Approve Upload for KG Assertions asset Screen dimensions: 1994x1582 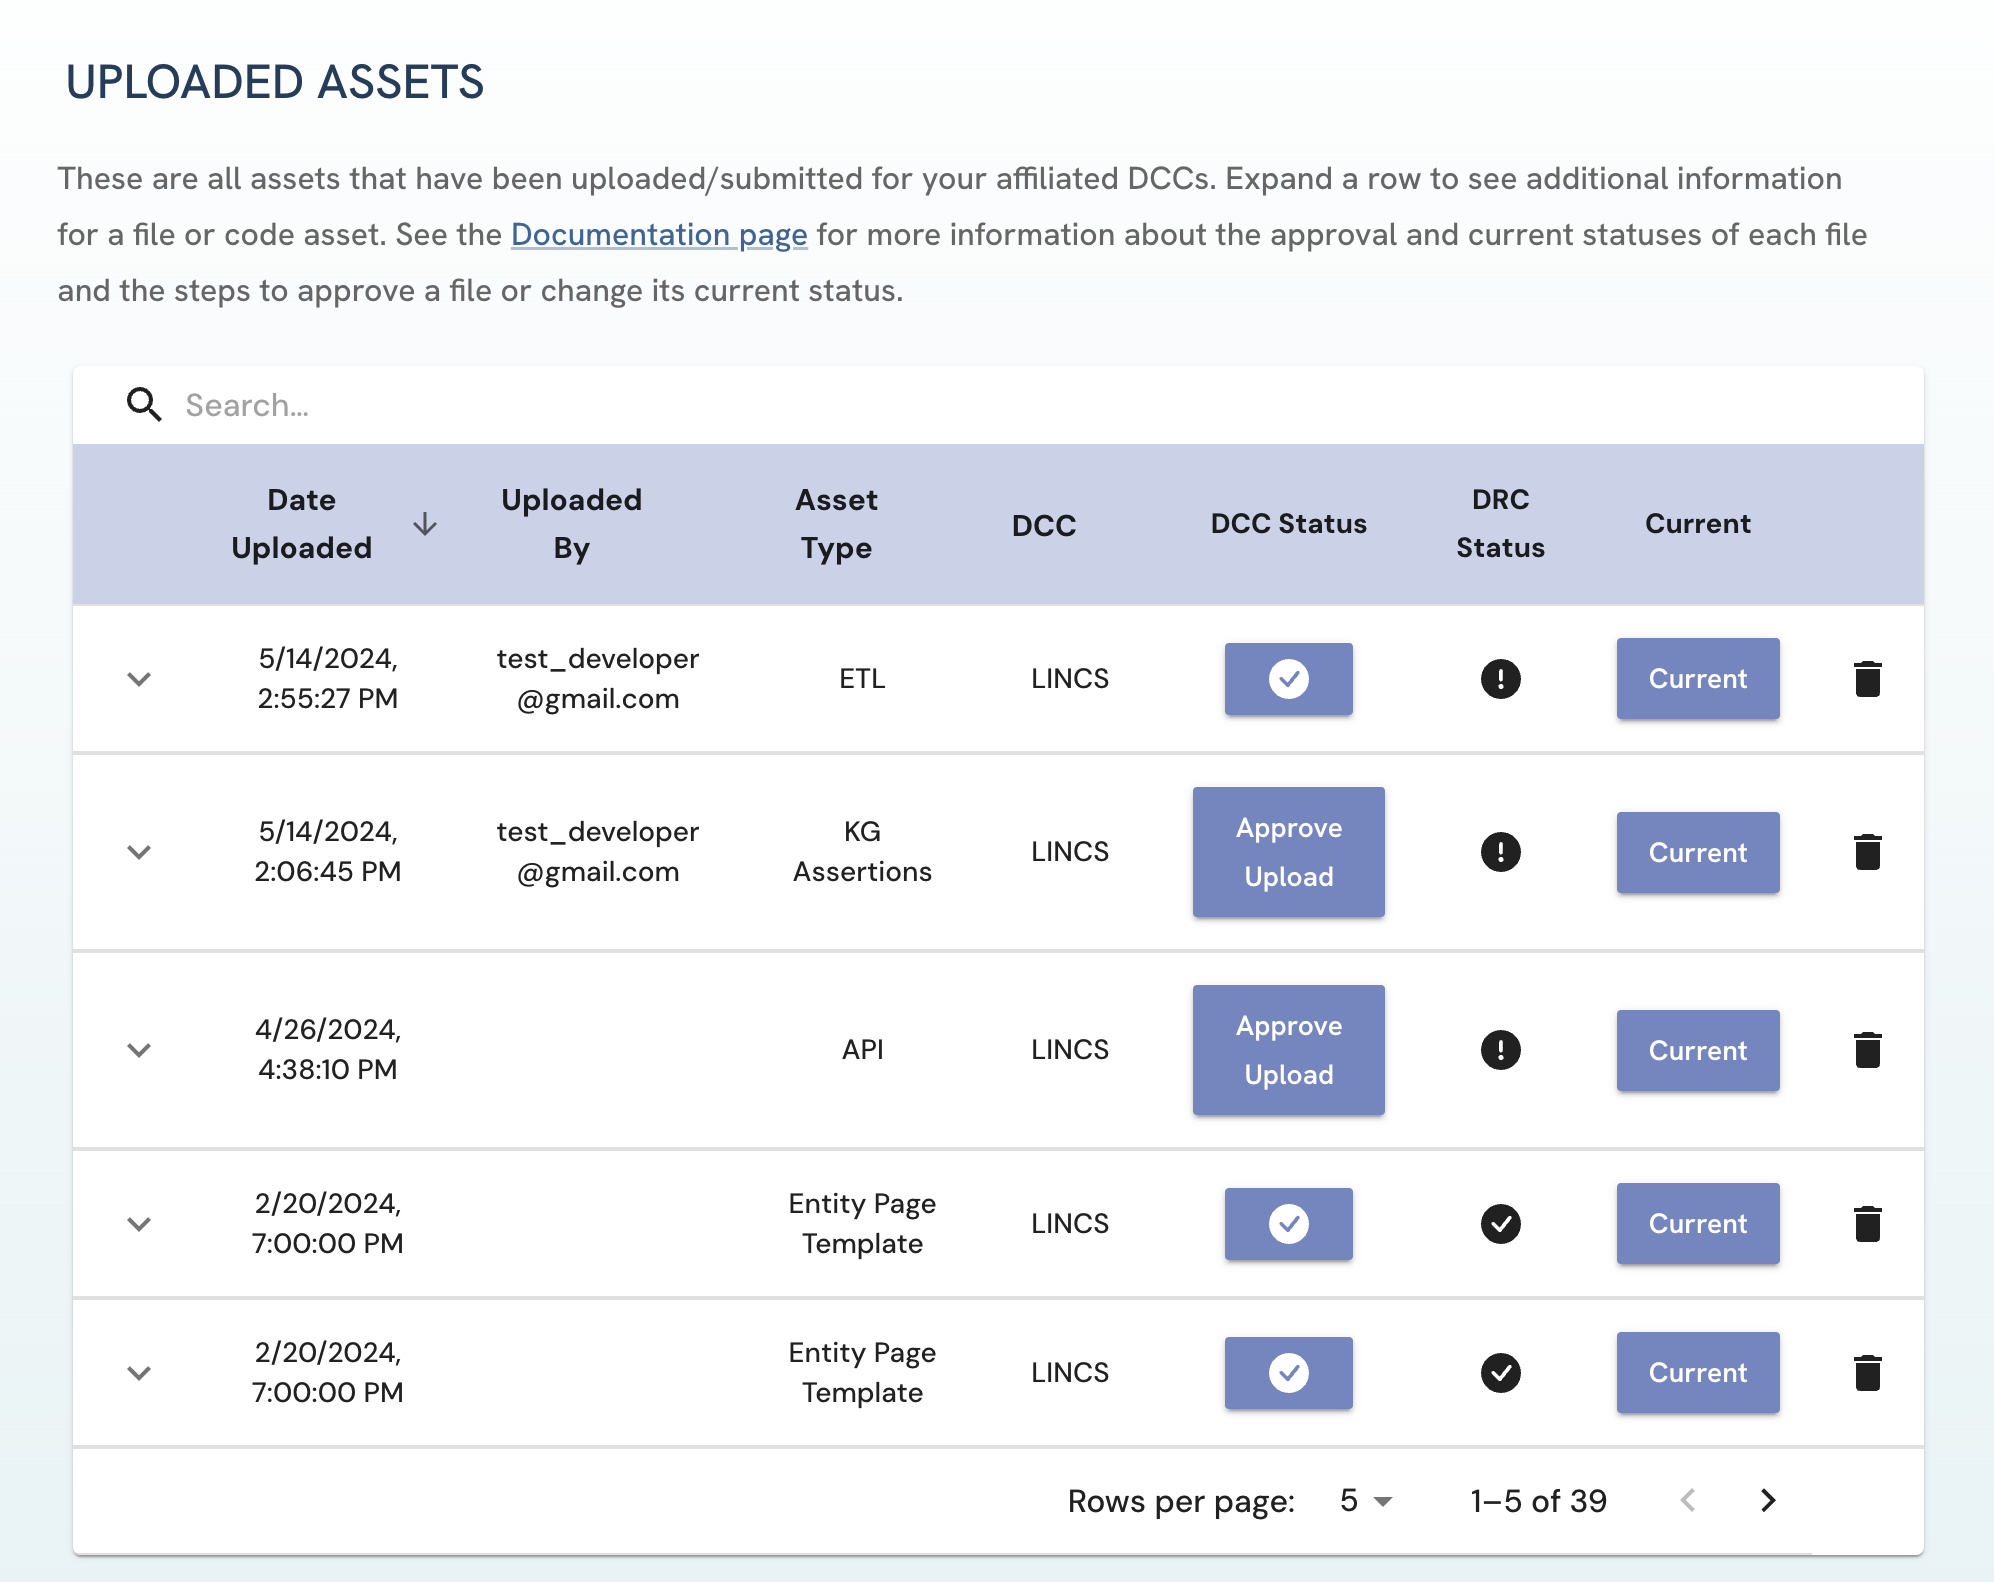pyautogui.click(x=1288, y=852)
